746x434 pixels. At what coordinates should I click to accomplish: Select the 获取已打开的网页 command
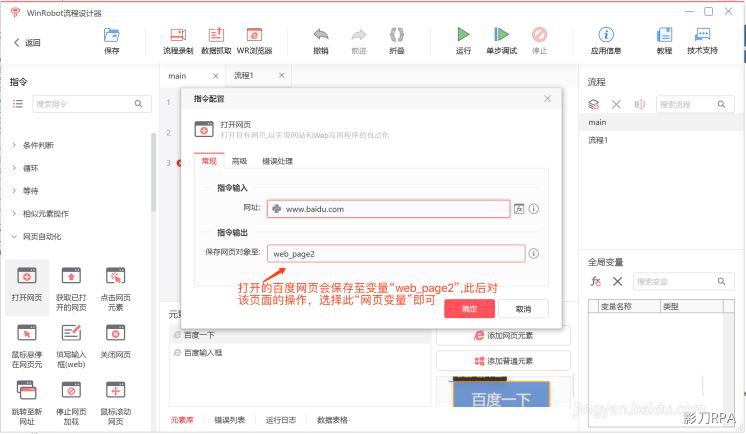click(x=71, y=289)
